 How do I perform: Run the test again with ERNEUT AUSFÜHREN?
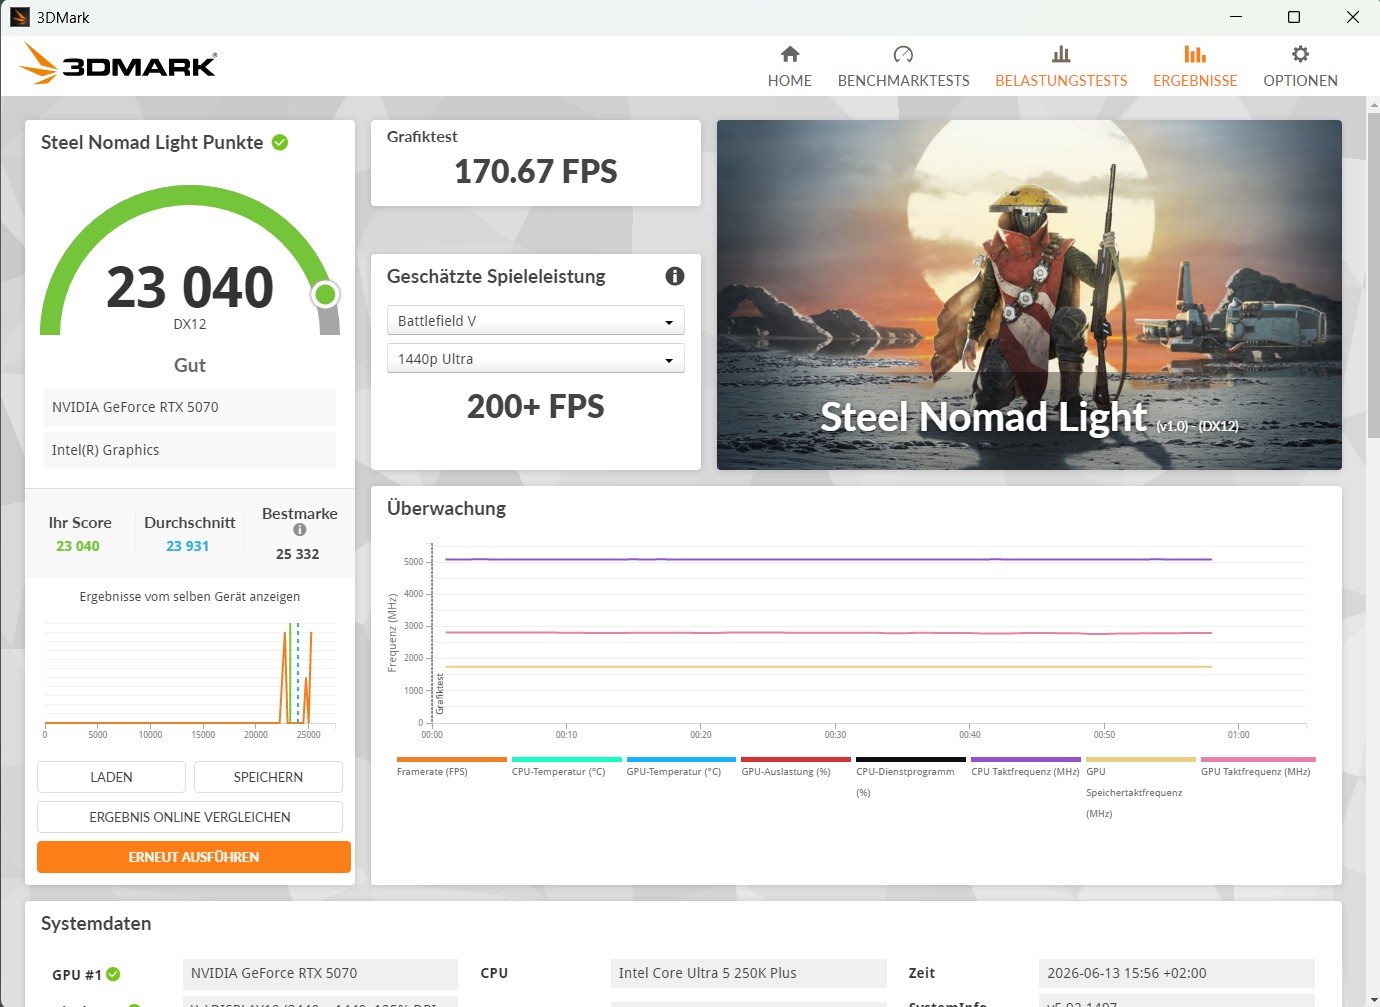point(194,857)
